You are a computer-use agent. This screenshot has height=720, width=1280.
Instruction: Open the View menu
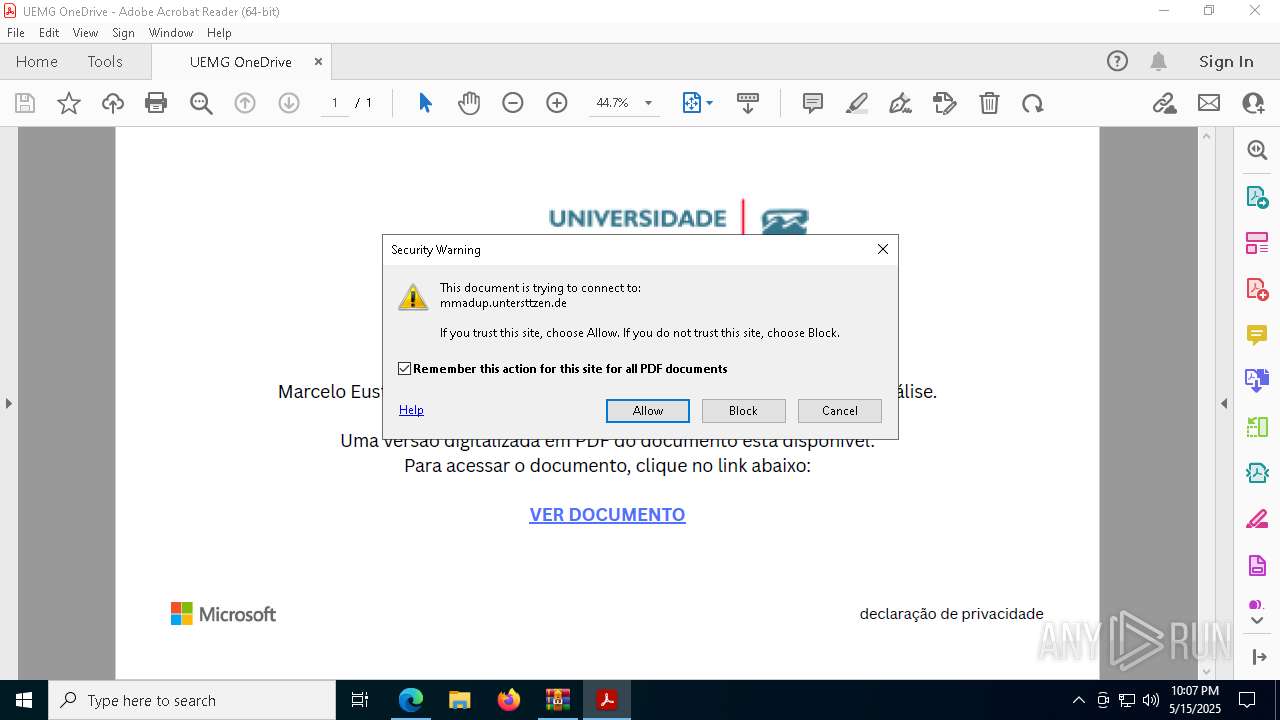click(85, 33)
